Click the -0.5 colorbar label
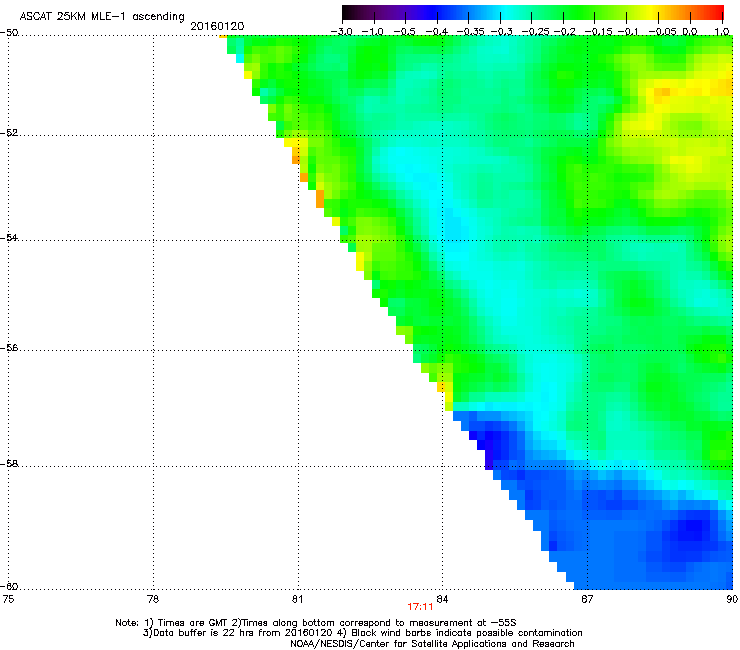The height and width of the screenshot is (650, 740). 404,32
